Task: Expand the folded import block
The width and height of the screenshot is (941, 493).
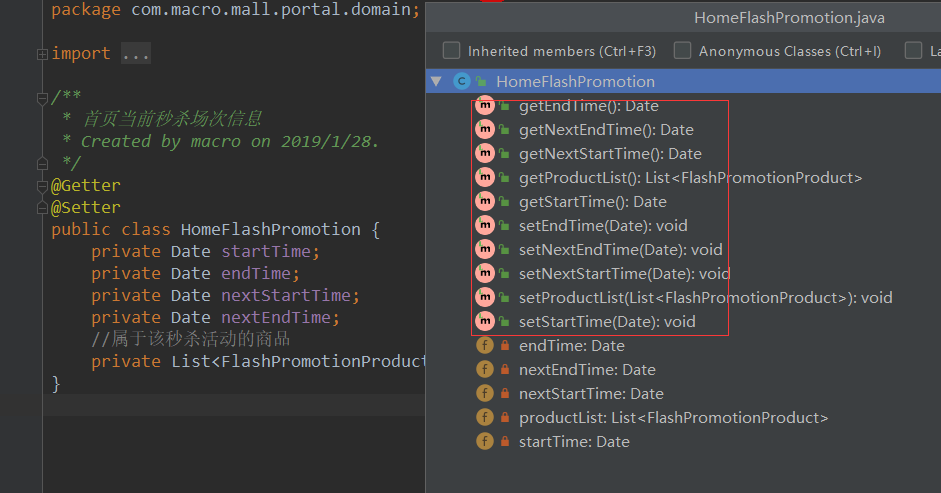Action: tap(42, 54)
